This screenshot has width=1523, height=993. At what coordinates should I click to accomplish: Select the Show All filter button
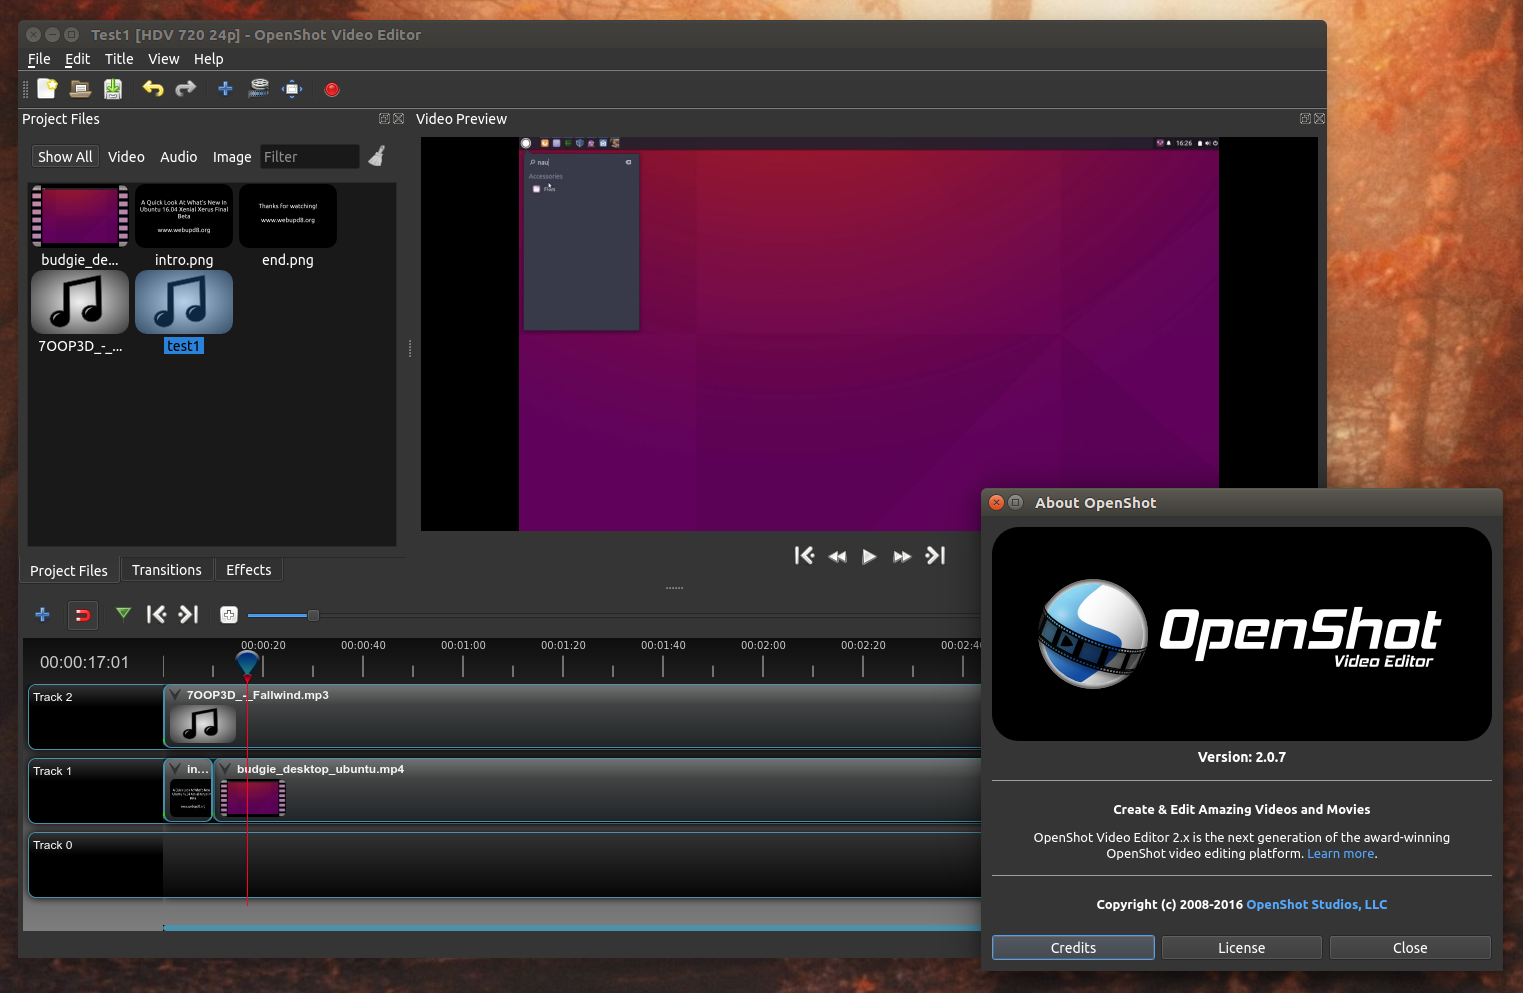tap(65, 157)
